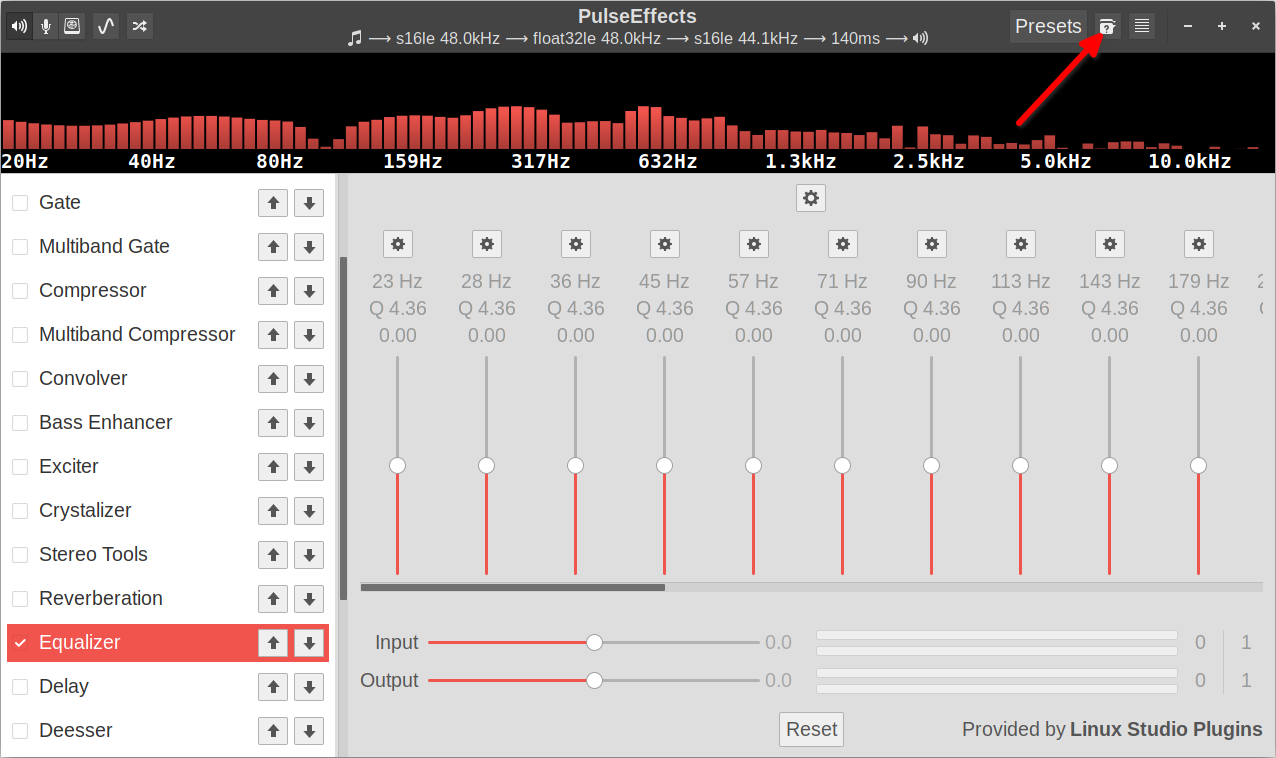Open the 113 Hz band settings gear
The height and width of the screenshot is (758, 1276).
click(1021, 244)
